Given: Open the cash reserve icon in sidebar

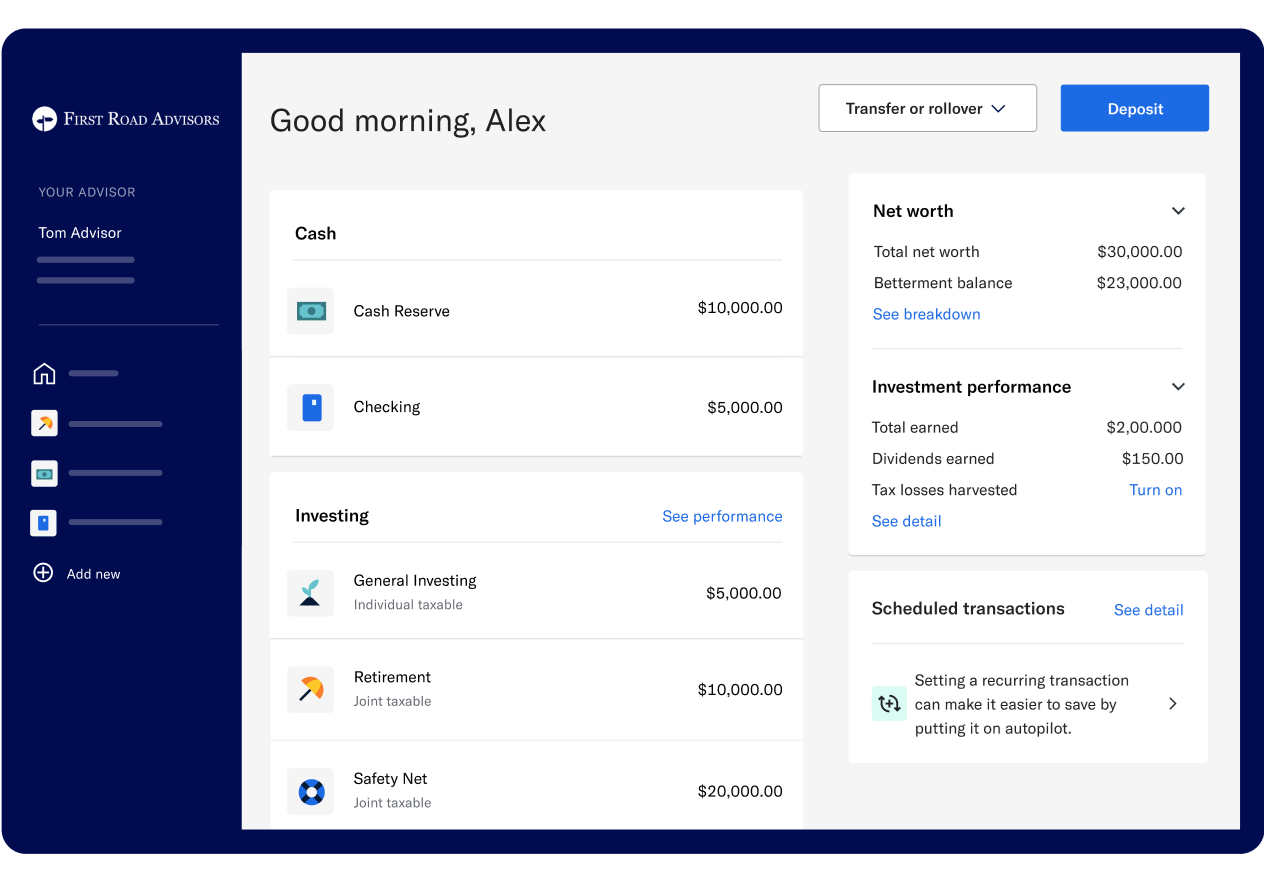Looking at the screenshot, I should [44, 473].
